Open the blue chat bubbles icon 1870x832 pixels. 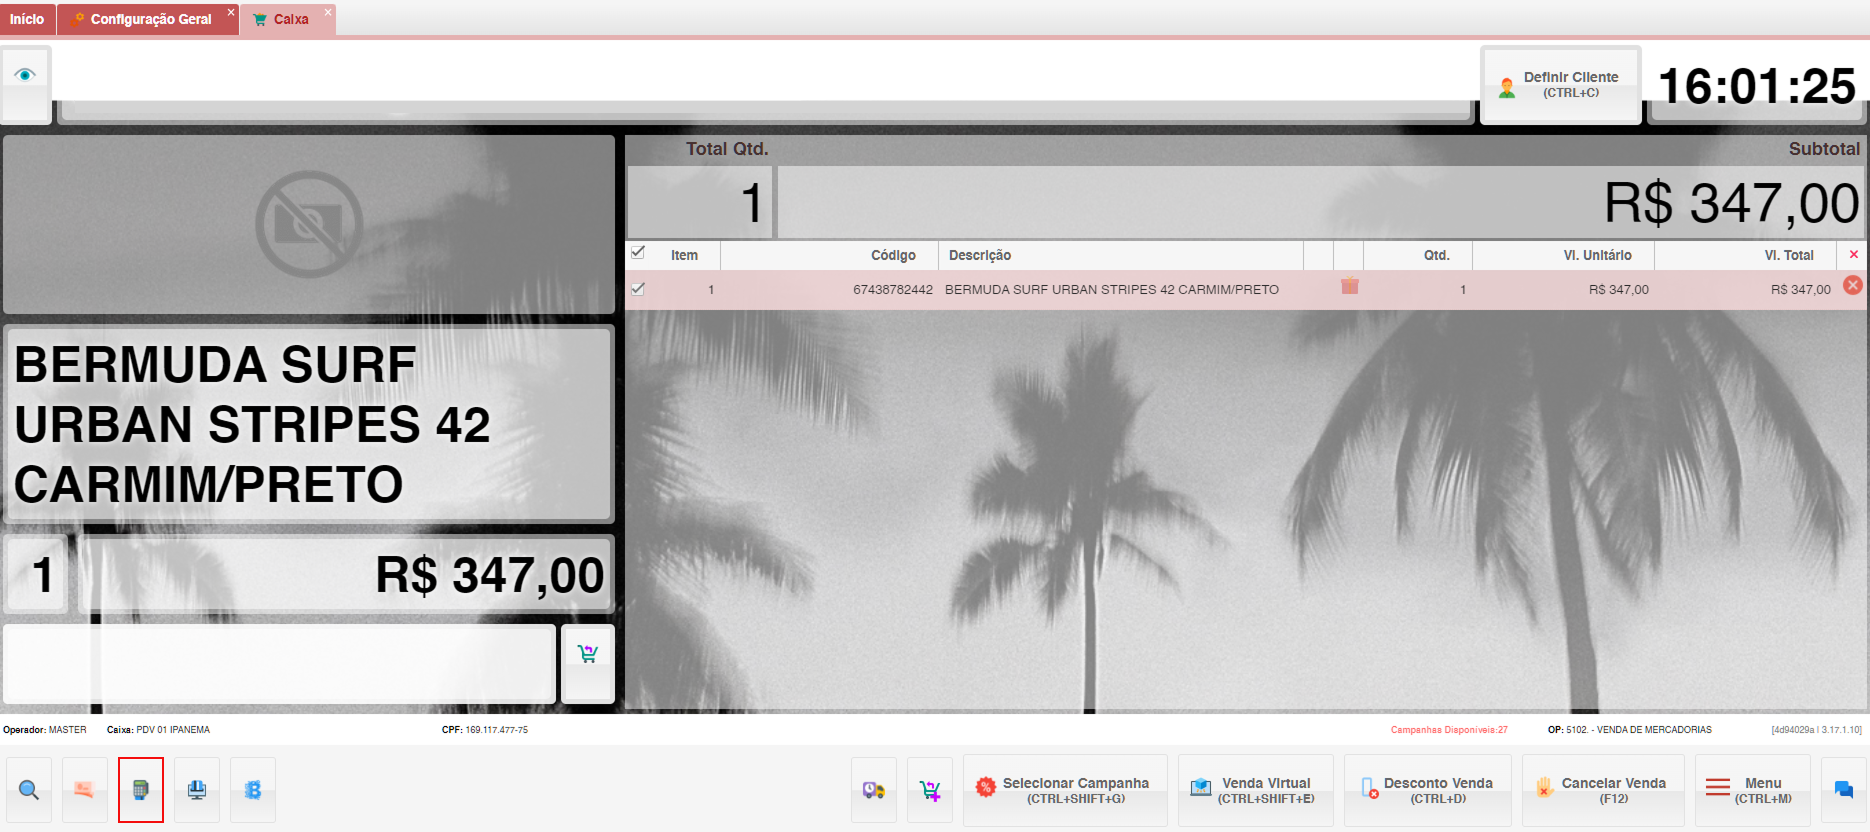pos(1844,790)
